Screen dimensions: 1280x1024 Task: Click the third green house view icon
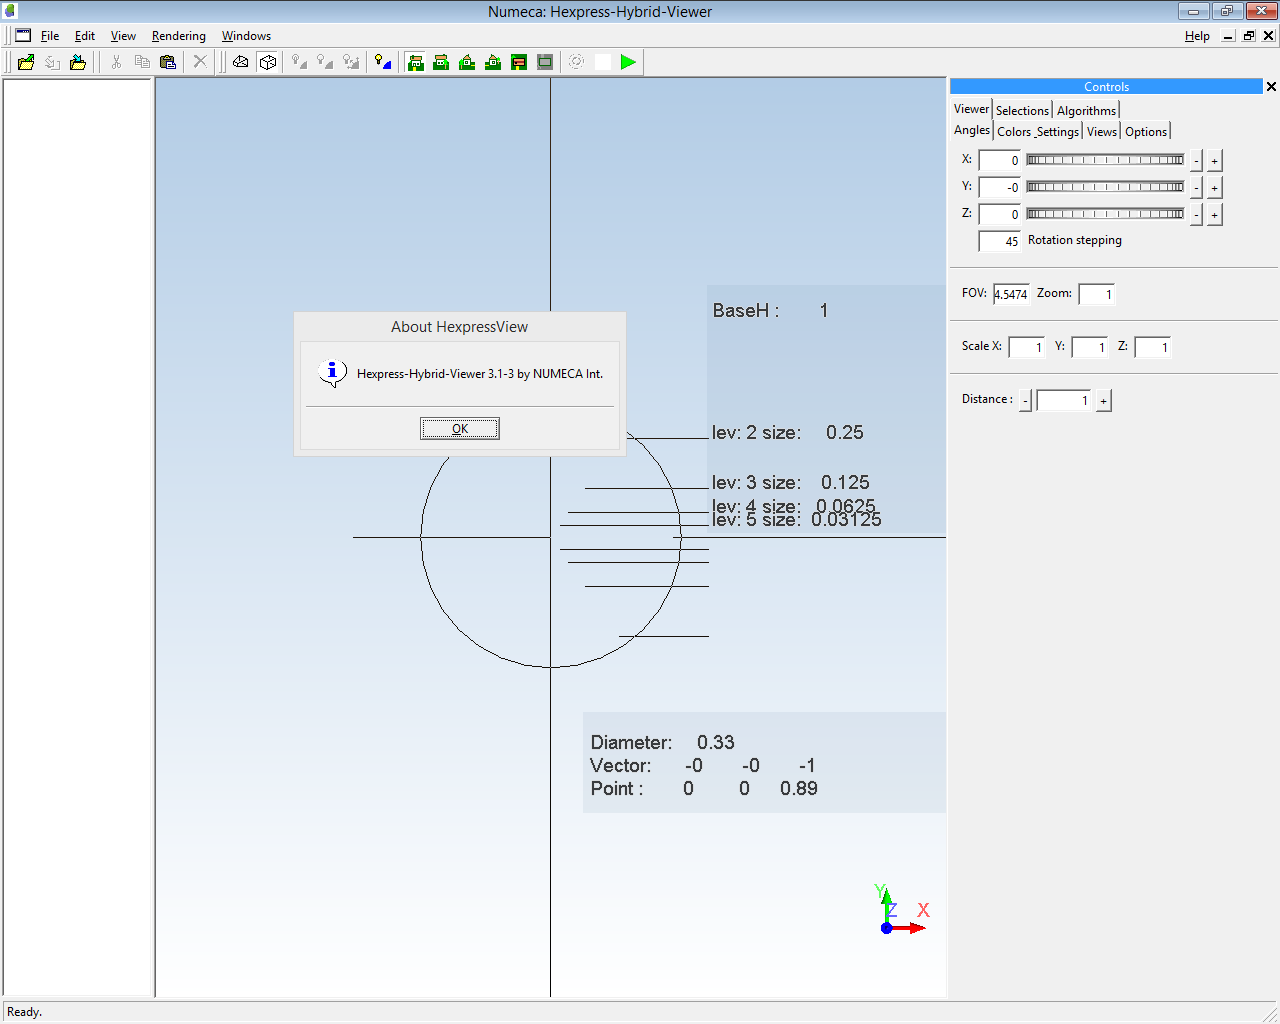point(467,62)
